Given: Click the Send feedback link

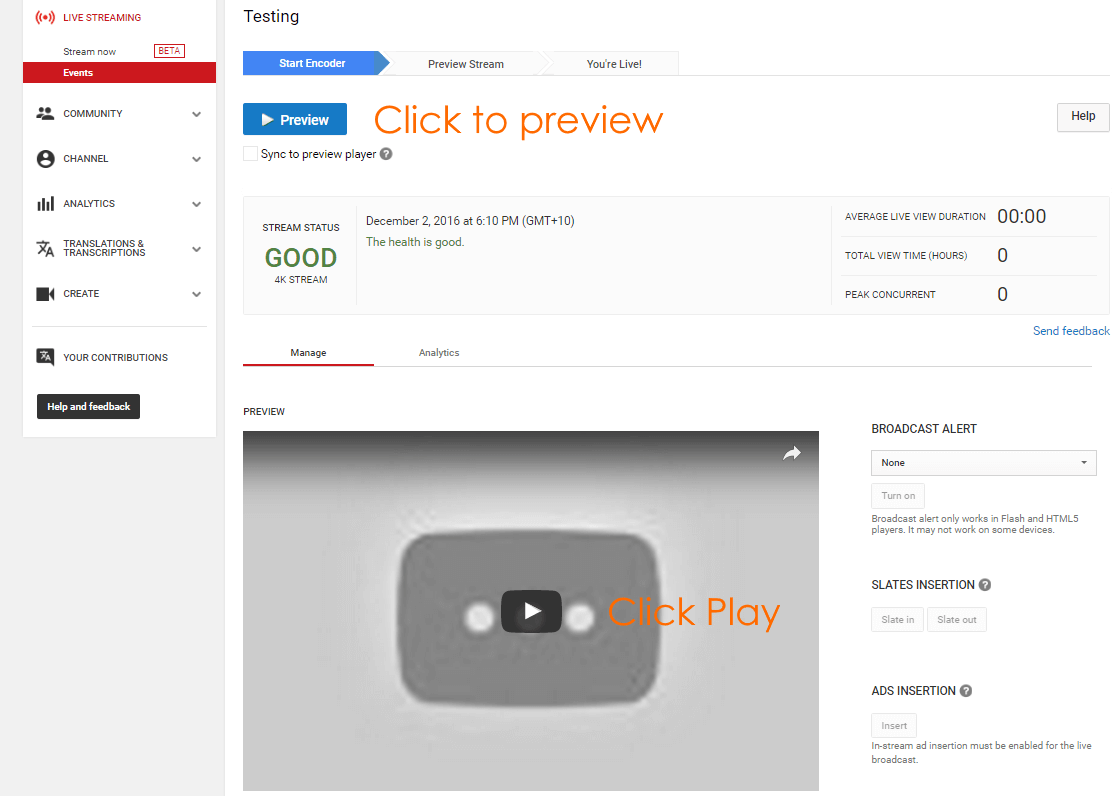Looking at the screenshot, I should (x=1071, y=331).
